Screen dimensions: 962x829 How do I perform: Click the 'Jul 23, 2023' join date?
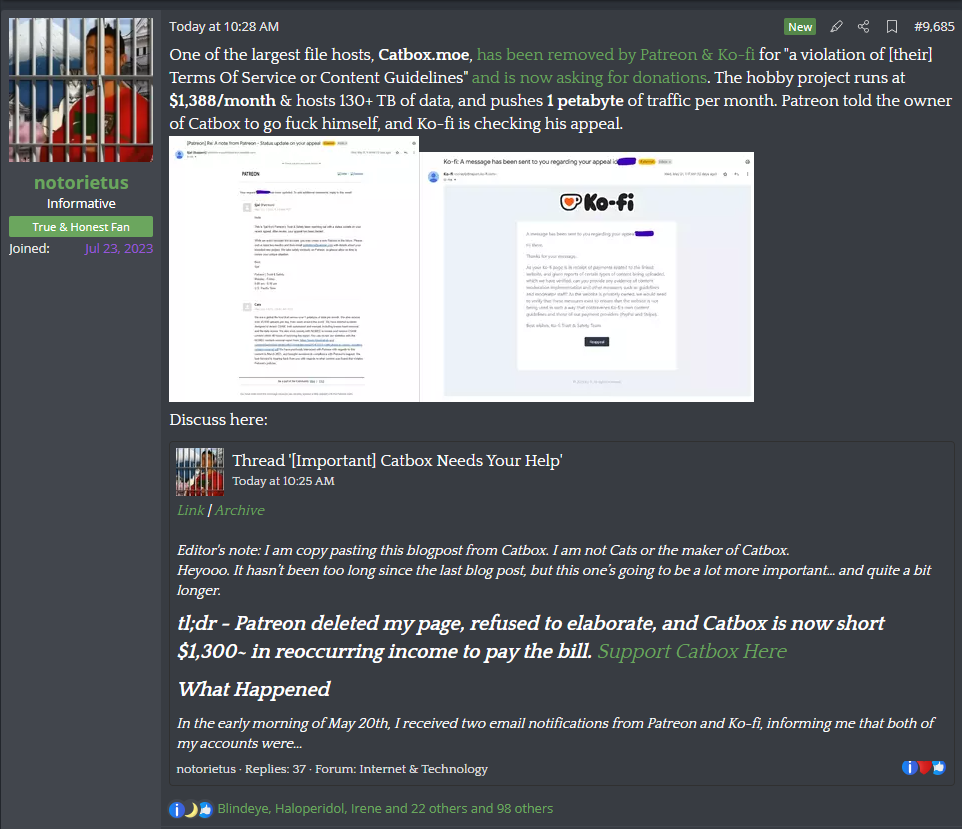tap(119, 249)
